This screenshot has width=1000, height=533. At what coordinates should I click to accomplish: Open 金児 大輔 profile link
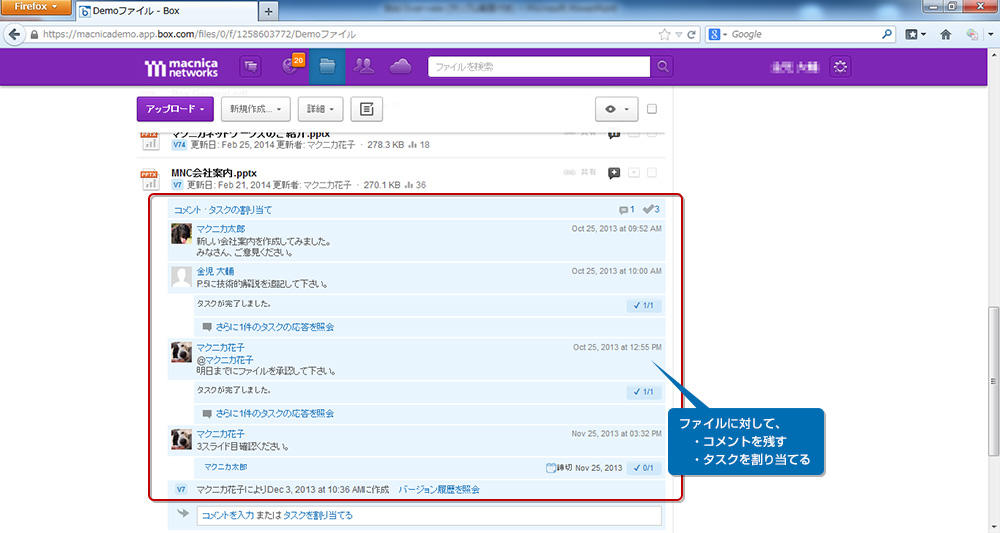215,271
